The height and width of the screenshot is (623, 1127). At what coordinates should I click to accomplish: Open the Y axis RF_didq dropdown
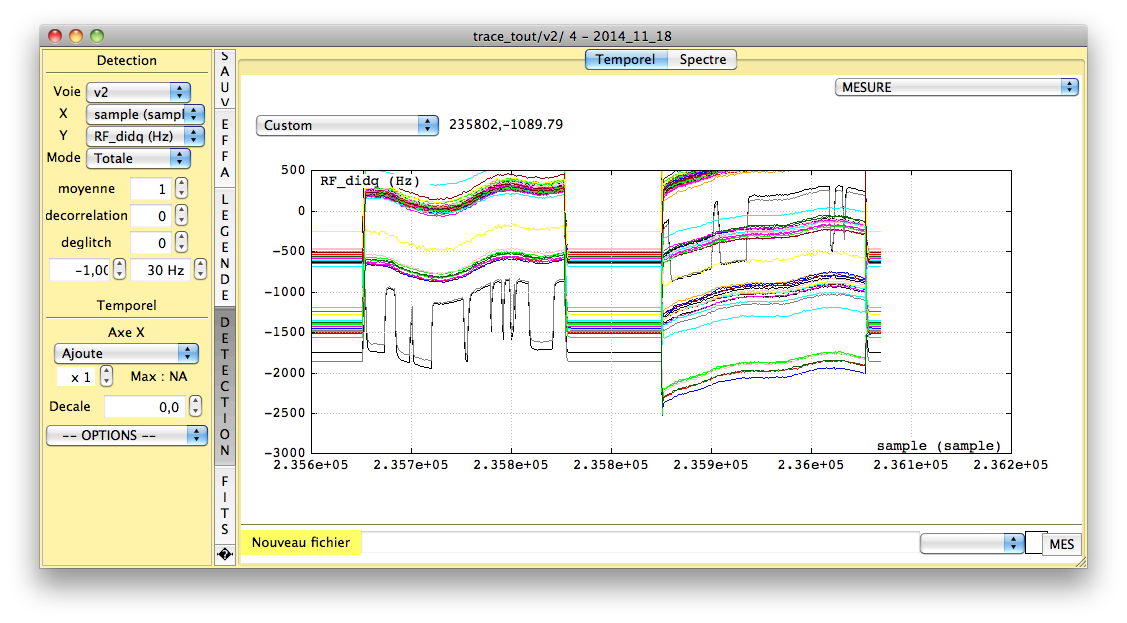(x=145, y=136)
